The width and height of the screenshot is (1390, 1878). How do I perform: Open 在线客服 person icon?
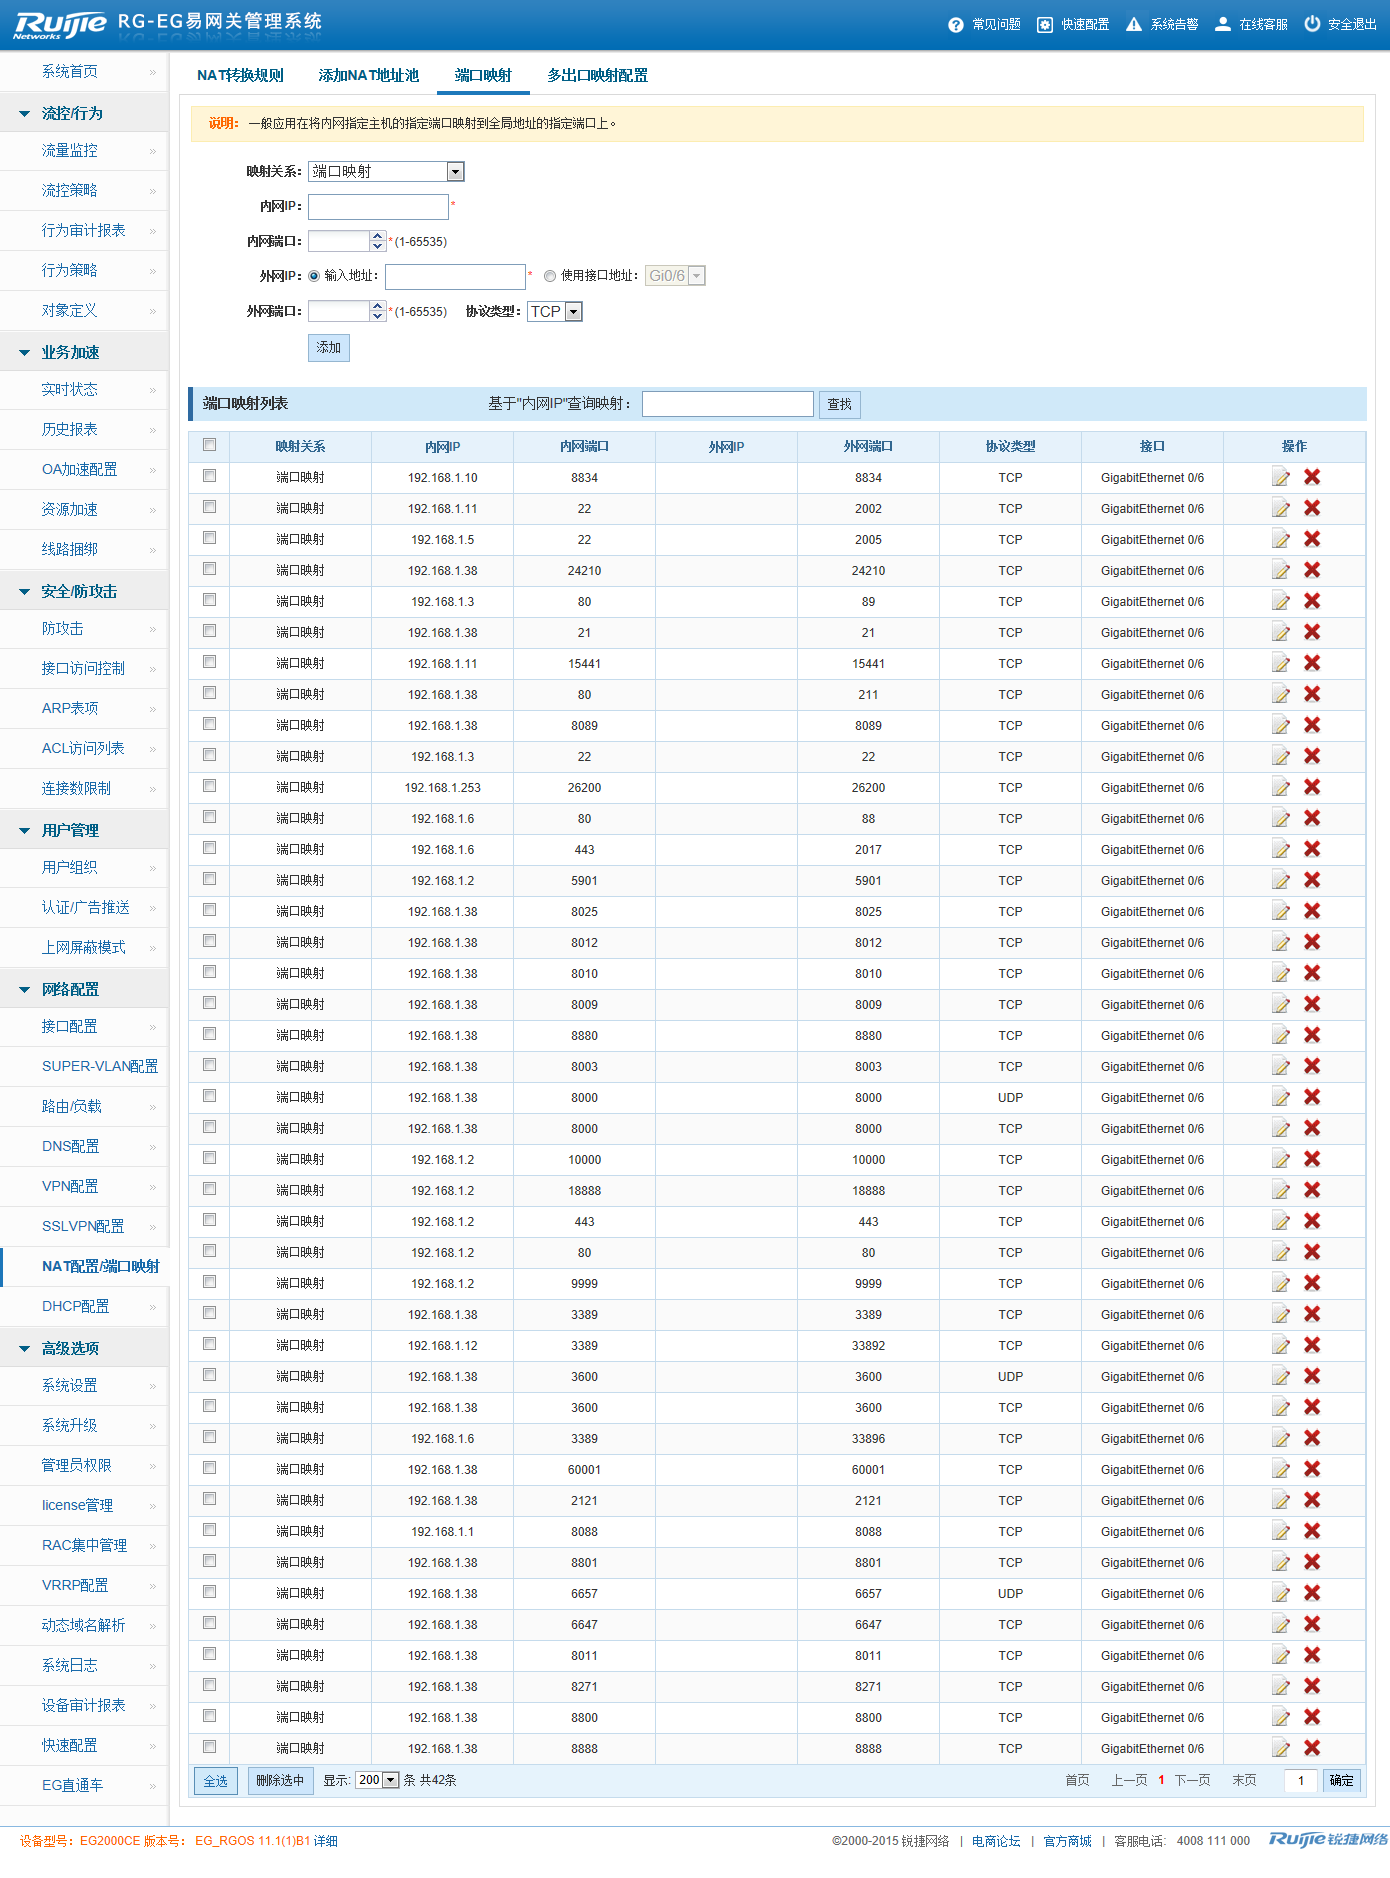click(x=1222, y=24)
